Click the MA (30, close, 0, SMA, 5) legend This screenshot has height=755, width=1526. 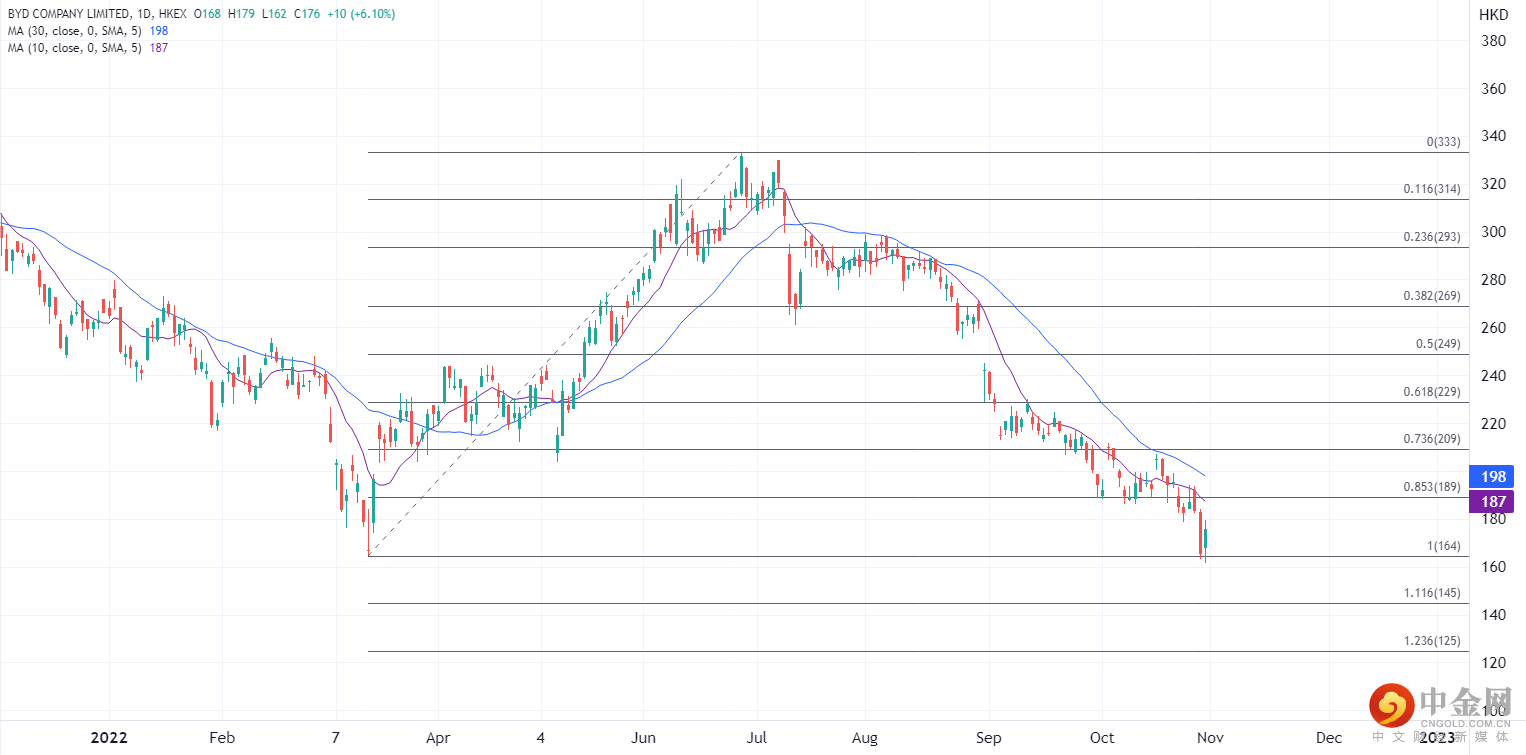[x=75, y=31]
